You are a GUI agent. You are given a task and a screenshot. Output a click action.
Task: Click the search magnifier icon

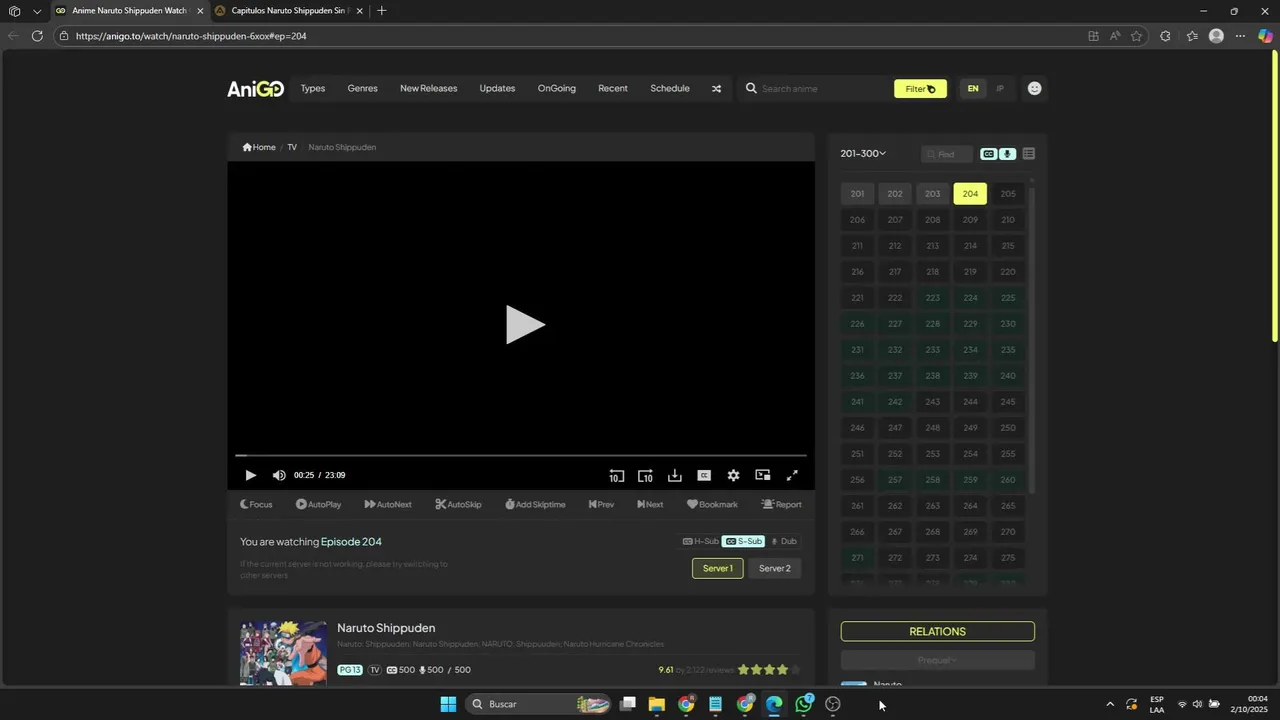(751, 89)
